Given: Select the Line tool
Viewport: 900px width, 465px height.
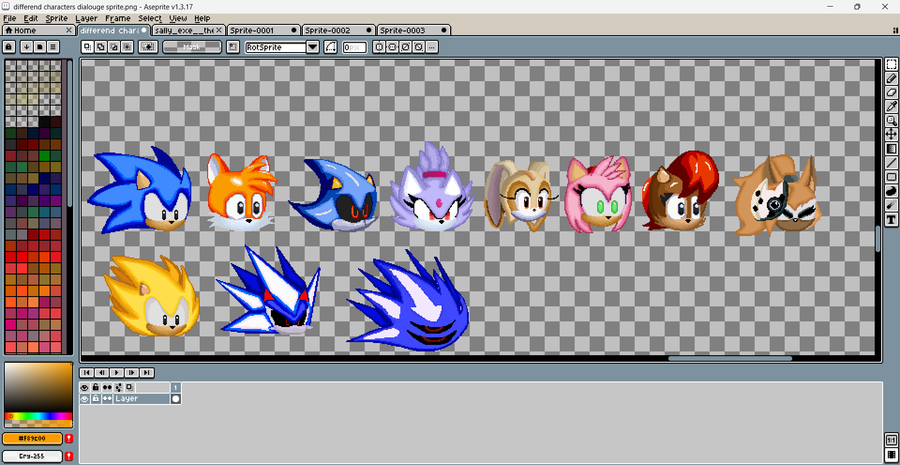Looking at the screenshot, I should coord(891,163).
